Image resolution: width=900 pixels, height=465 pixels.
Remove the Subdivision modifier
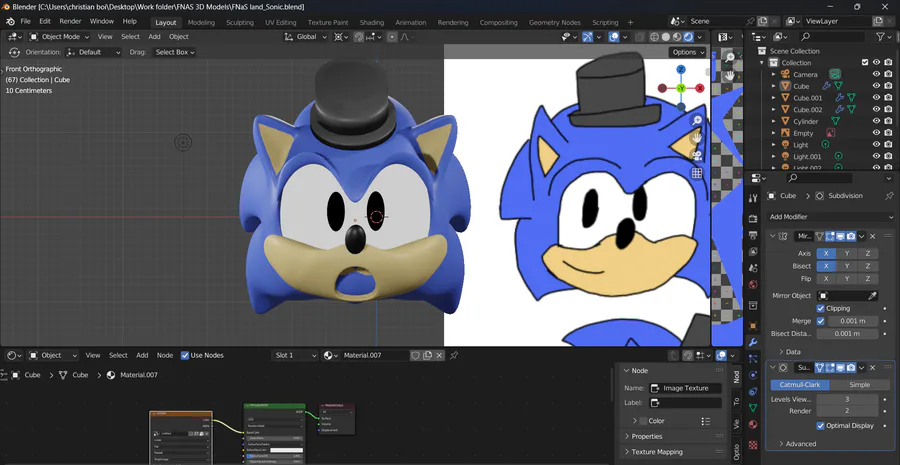tap(872, 367)
